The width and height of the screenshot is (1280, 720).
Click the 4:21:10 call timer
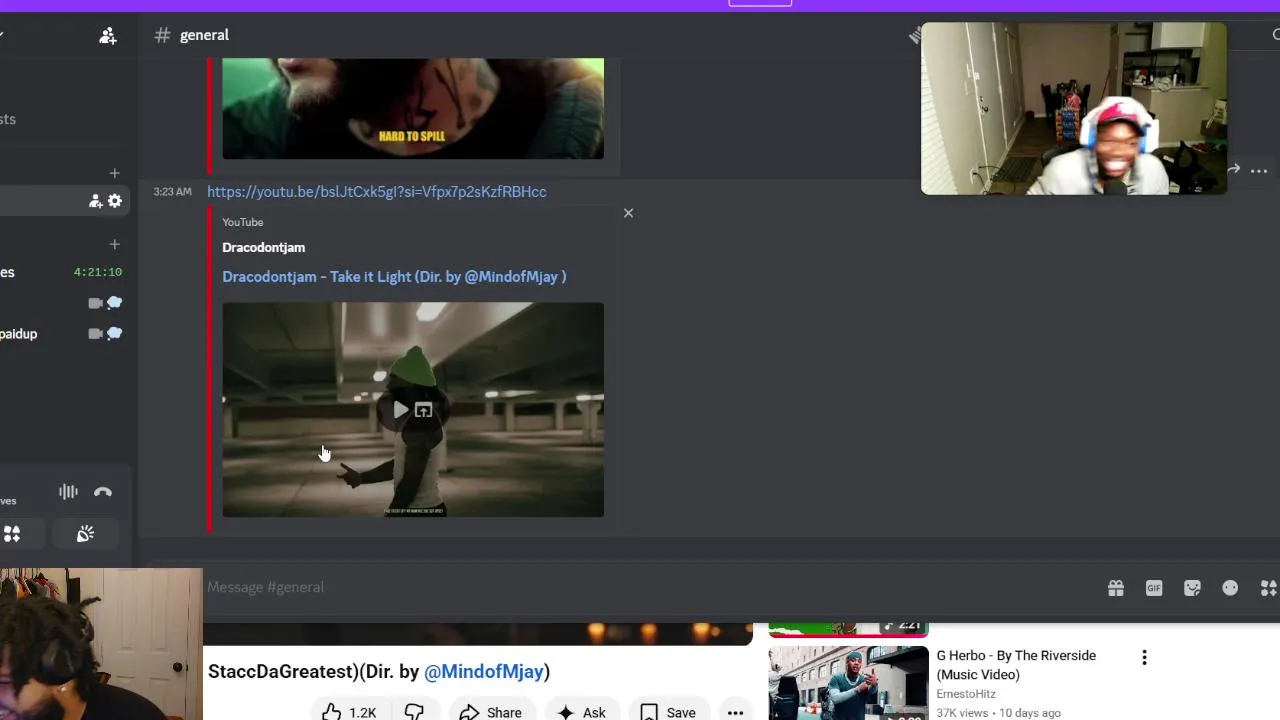(x=98, y=272)
